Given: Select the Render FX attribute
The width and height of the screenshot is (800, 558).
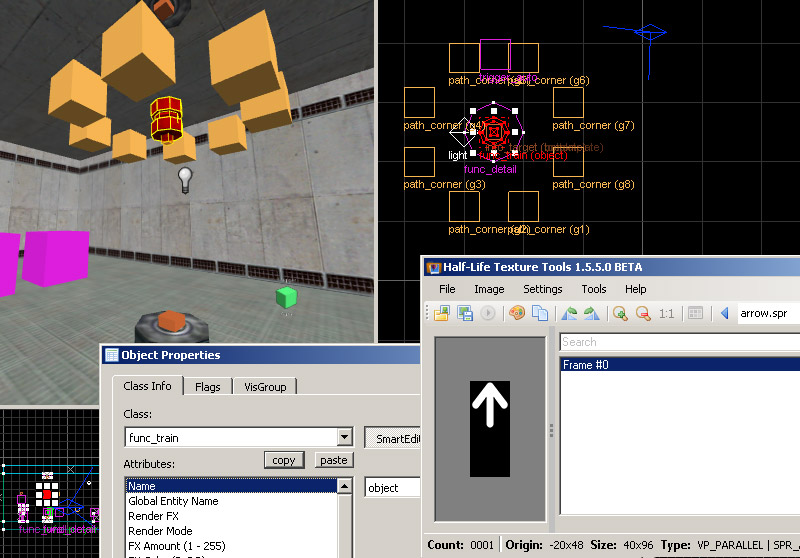Looking at the screenshot, I should click(232, 516).
